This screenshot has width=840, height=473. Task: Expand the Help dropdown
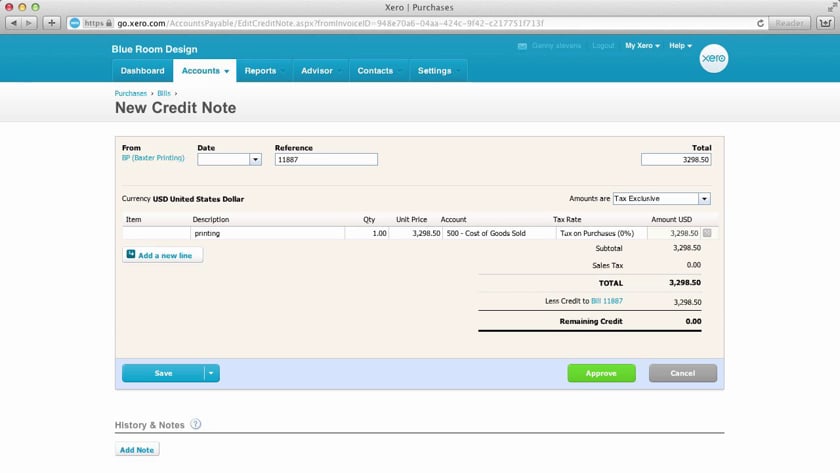[x=680, y=46]
